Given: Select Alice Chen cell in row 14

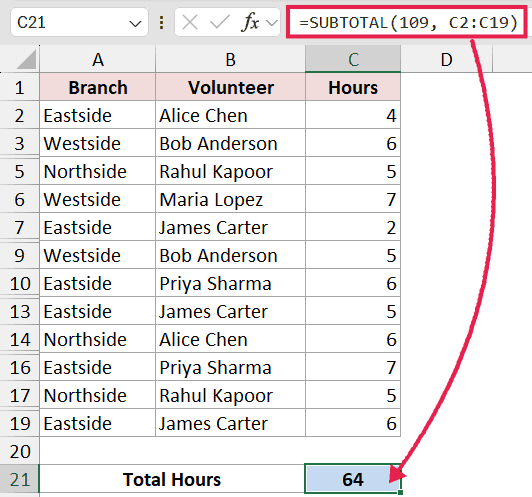Looking at the screenshot, I should (x=231, y=339).
